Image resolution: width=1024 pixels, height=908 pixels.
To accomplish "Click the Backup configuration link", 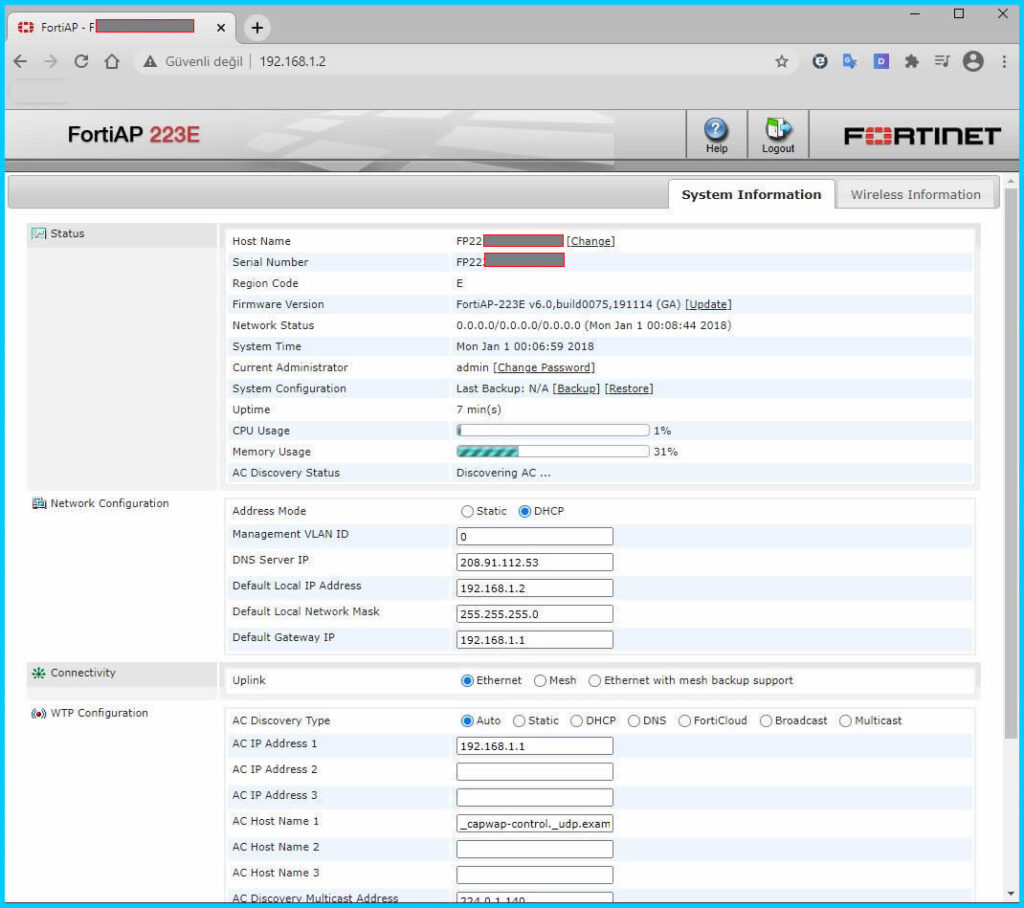I will 576,389.
